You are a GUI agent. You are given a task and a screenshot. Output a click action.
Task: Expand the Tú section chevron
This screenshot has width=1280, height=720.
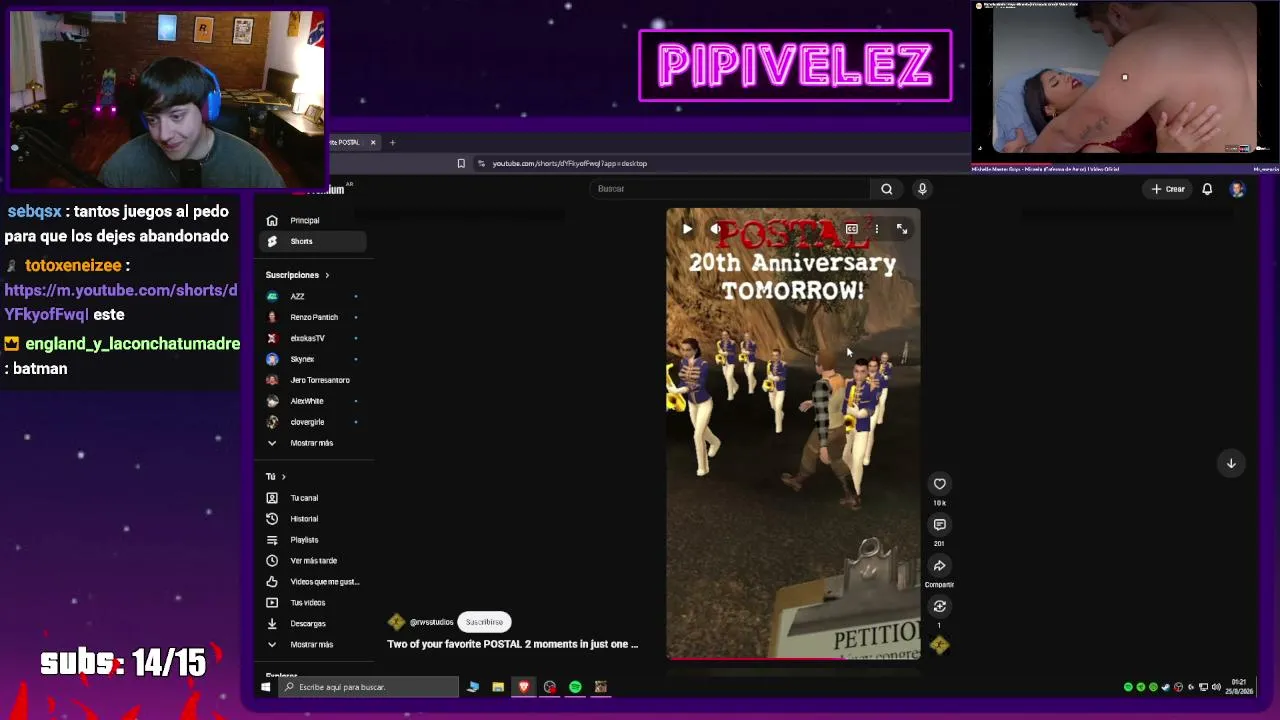point(283,477)
